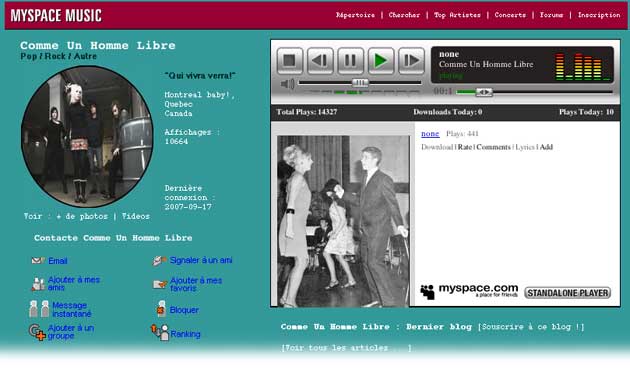Adjust the volume slider handle
The image size is (630, 369).
coord(360,83)
